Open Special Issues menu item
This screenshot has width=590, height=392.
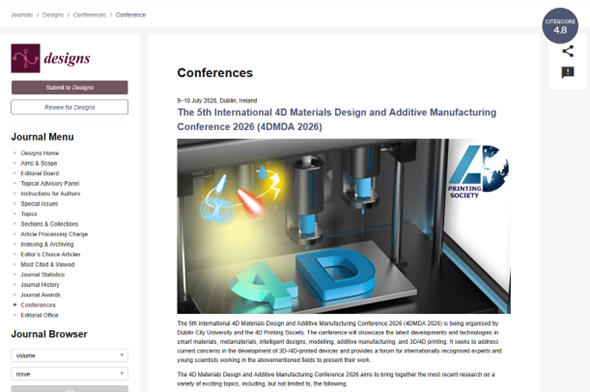(x=39, y=204)
